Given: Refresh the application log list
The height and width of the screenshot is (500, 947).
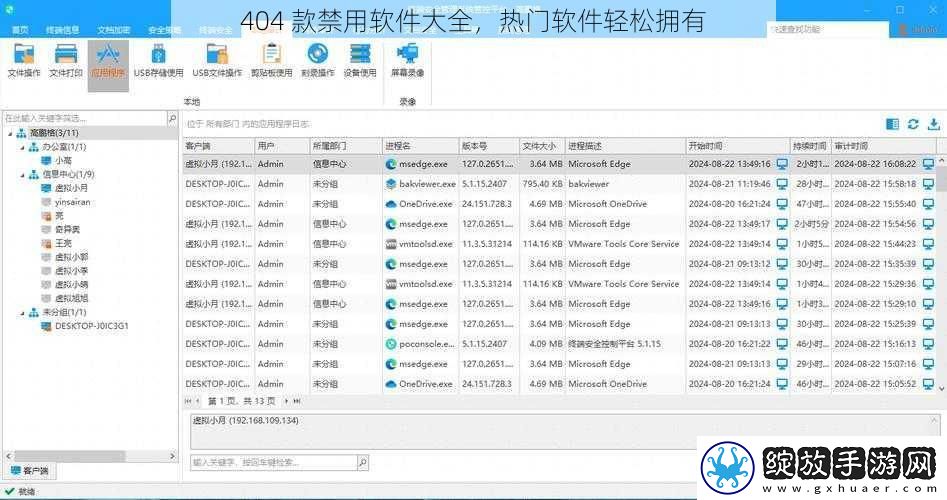Looking at the screenshot, I should click(913, 124).
